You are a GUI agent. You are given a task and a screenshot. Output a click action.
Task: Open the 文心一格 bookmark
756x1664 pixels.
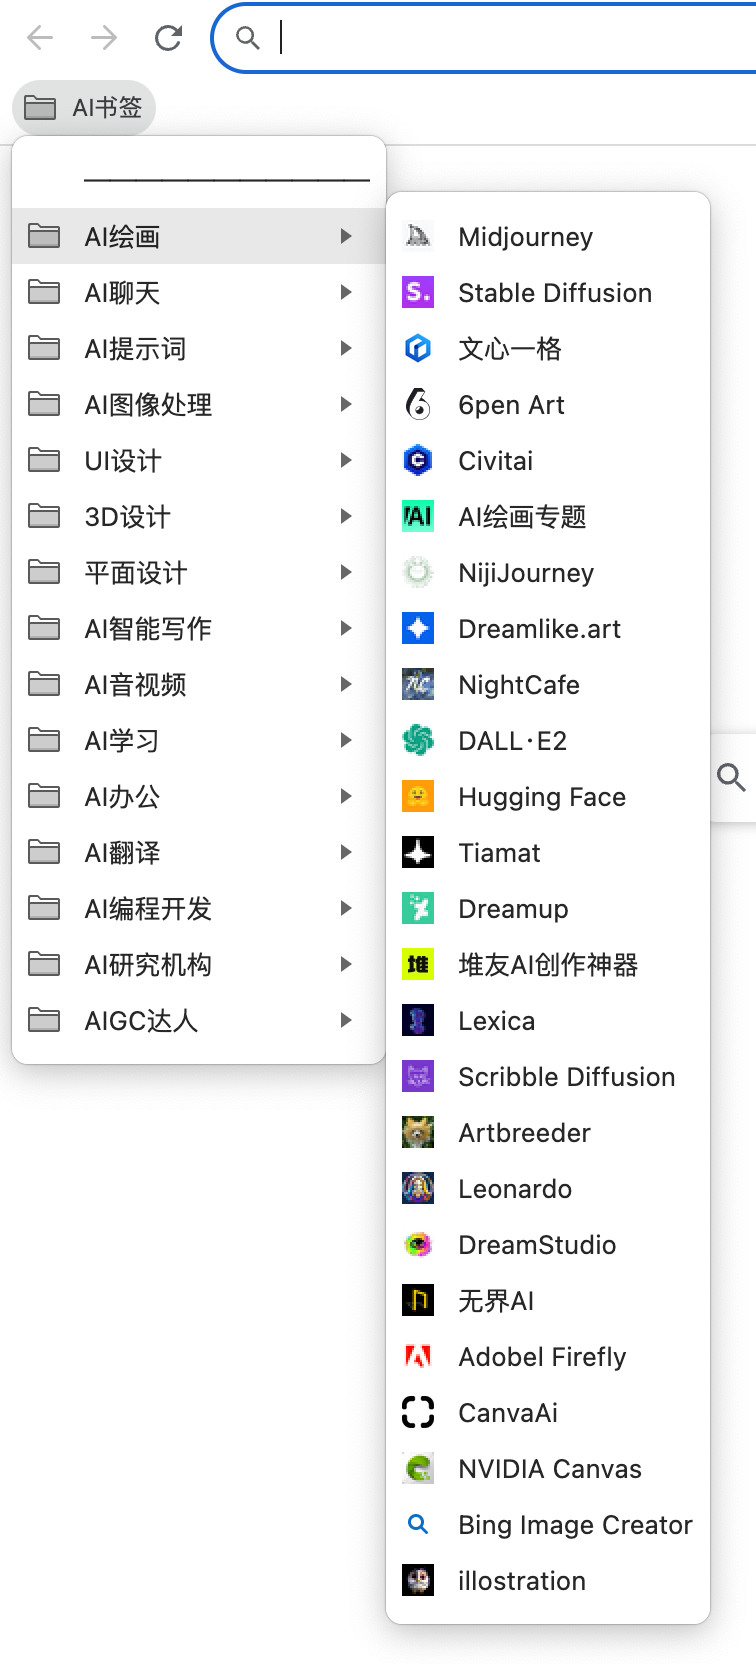tap(509, 348)
